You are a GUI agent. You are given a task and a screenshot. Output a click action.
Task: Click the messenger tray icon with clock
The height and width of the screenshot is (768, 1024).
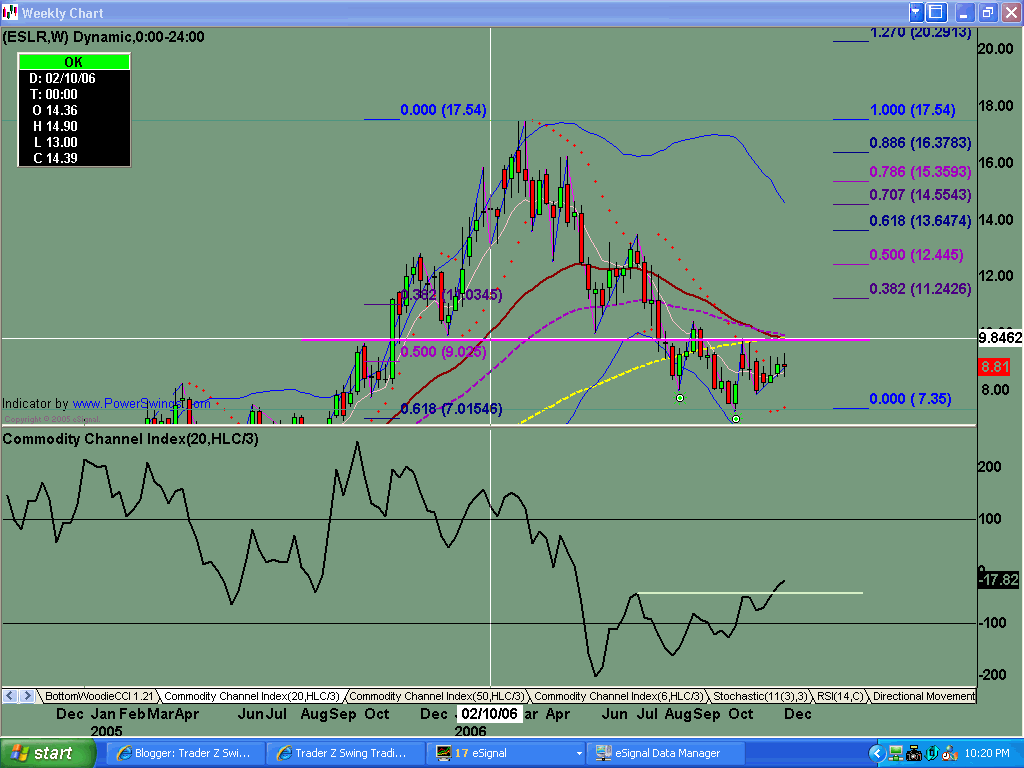950,754
